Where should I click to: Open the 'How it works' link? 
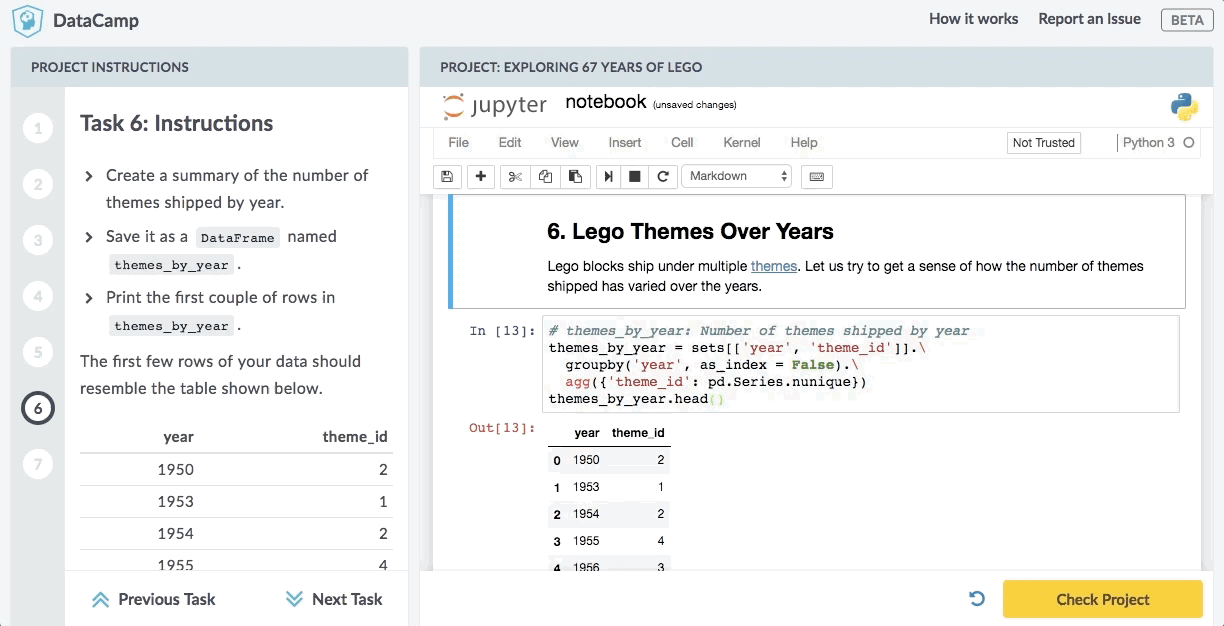(x=973, y=19)
